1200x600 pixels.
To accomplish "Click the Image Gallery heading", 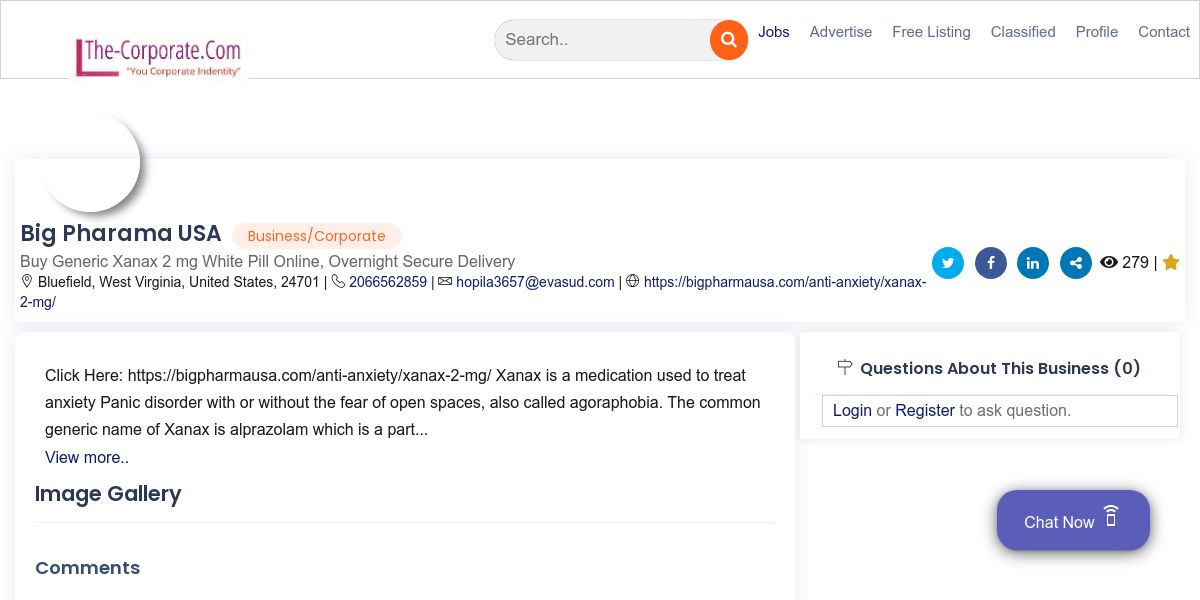I will click(108, 494).
